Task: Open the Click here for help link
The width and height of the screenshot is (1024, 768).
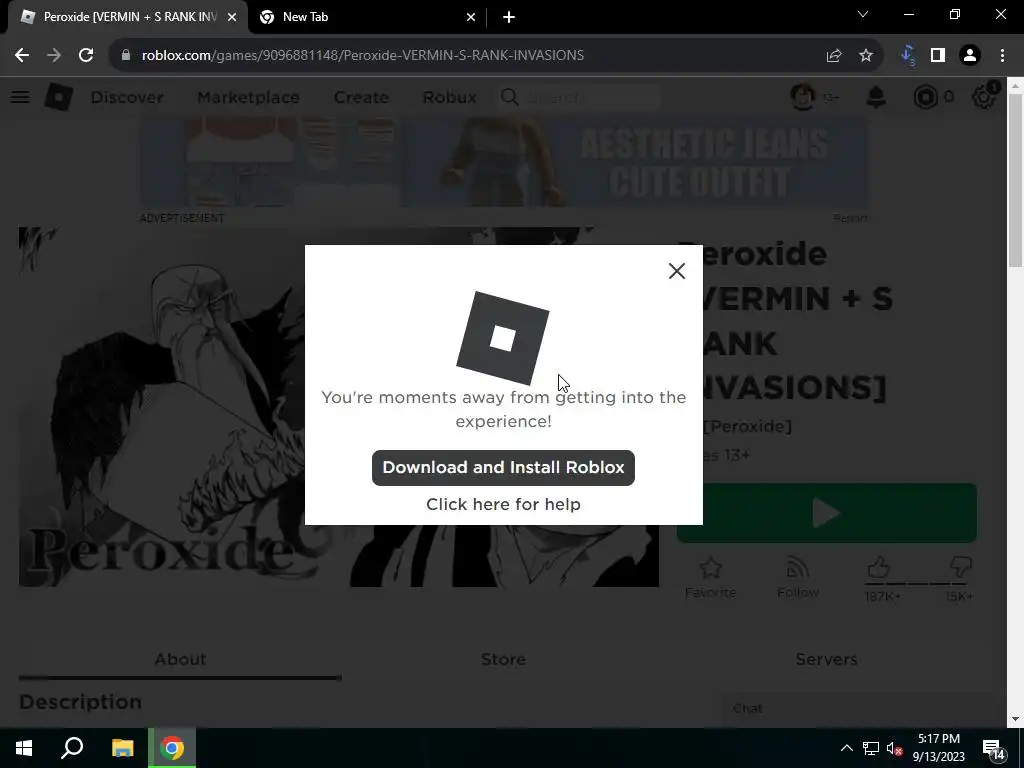Action: [503, 504]
